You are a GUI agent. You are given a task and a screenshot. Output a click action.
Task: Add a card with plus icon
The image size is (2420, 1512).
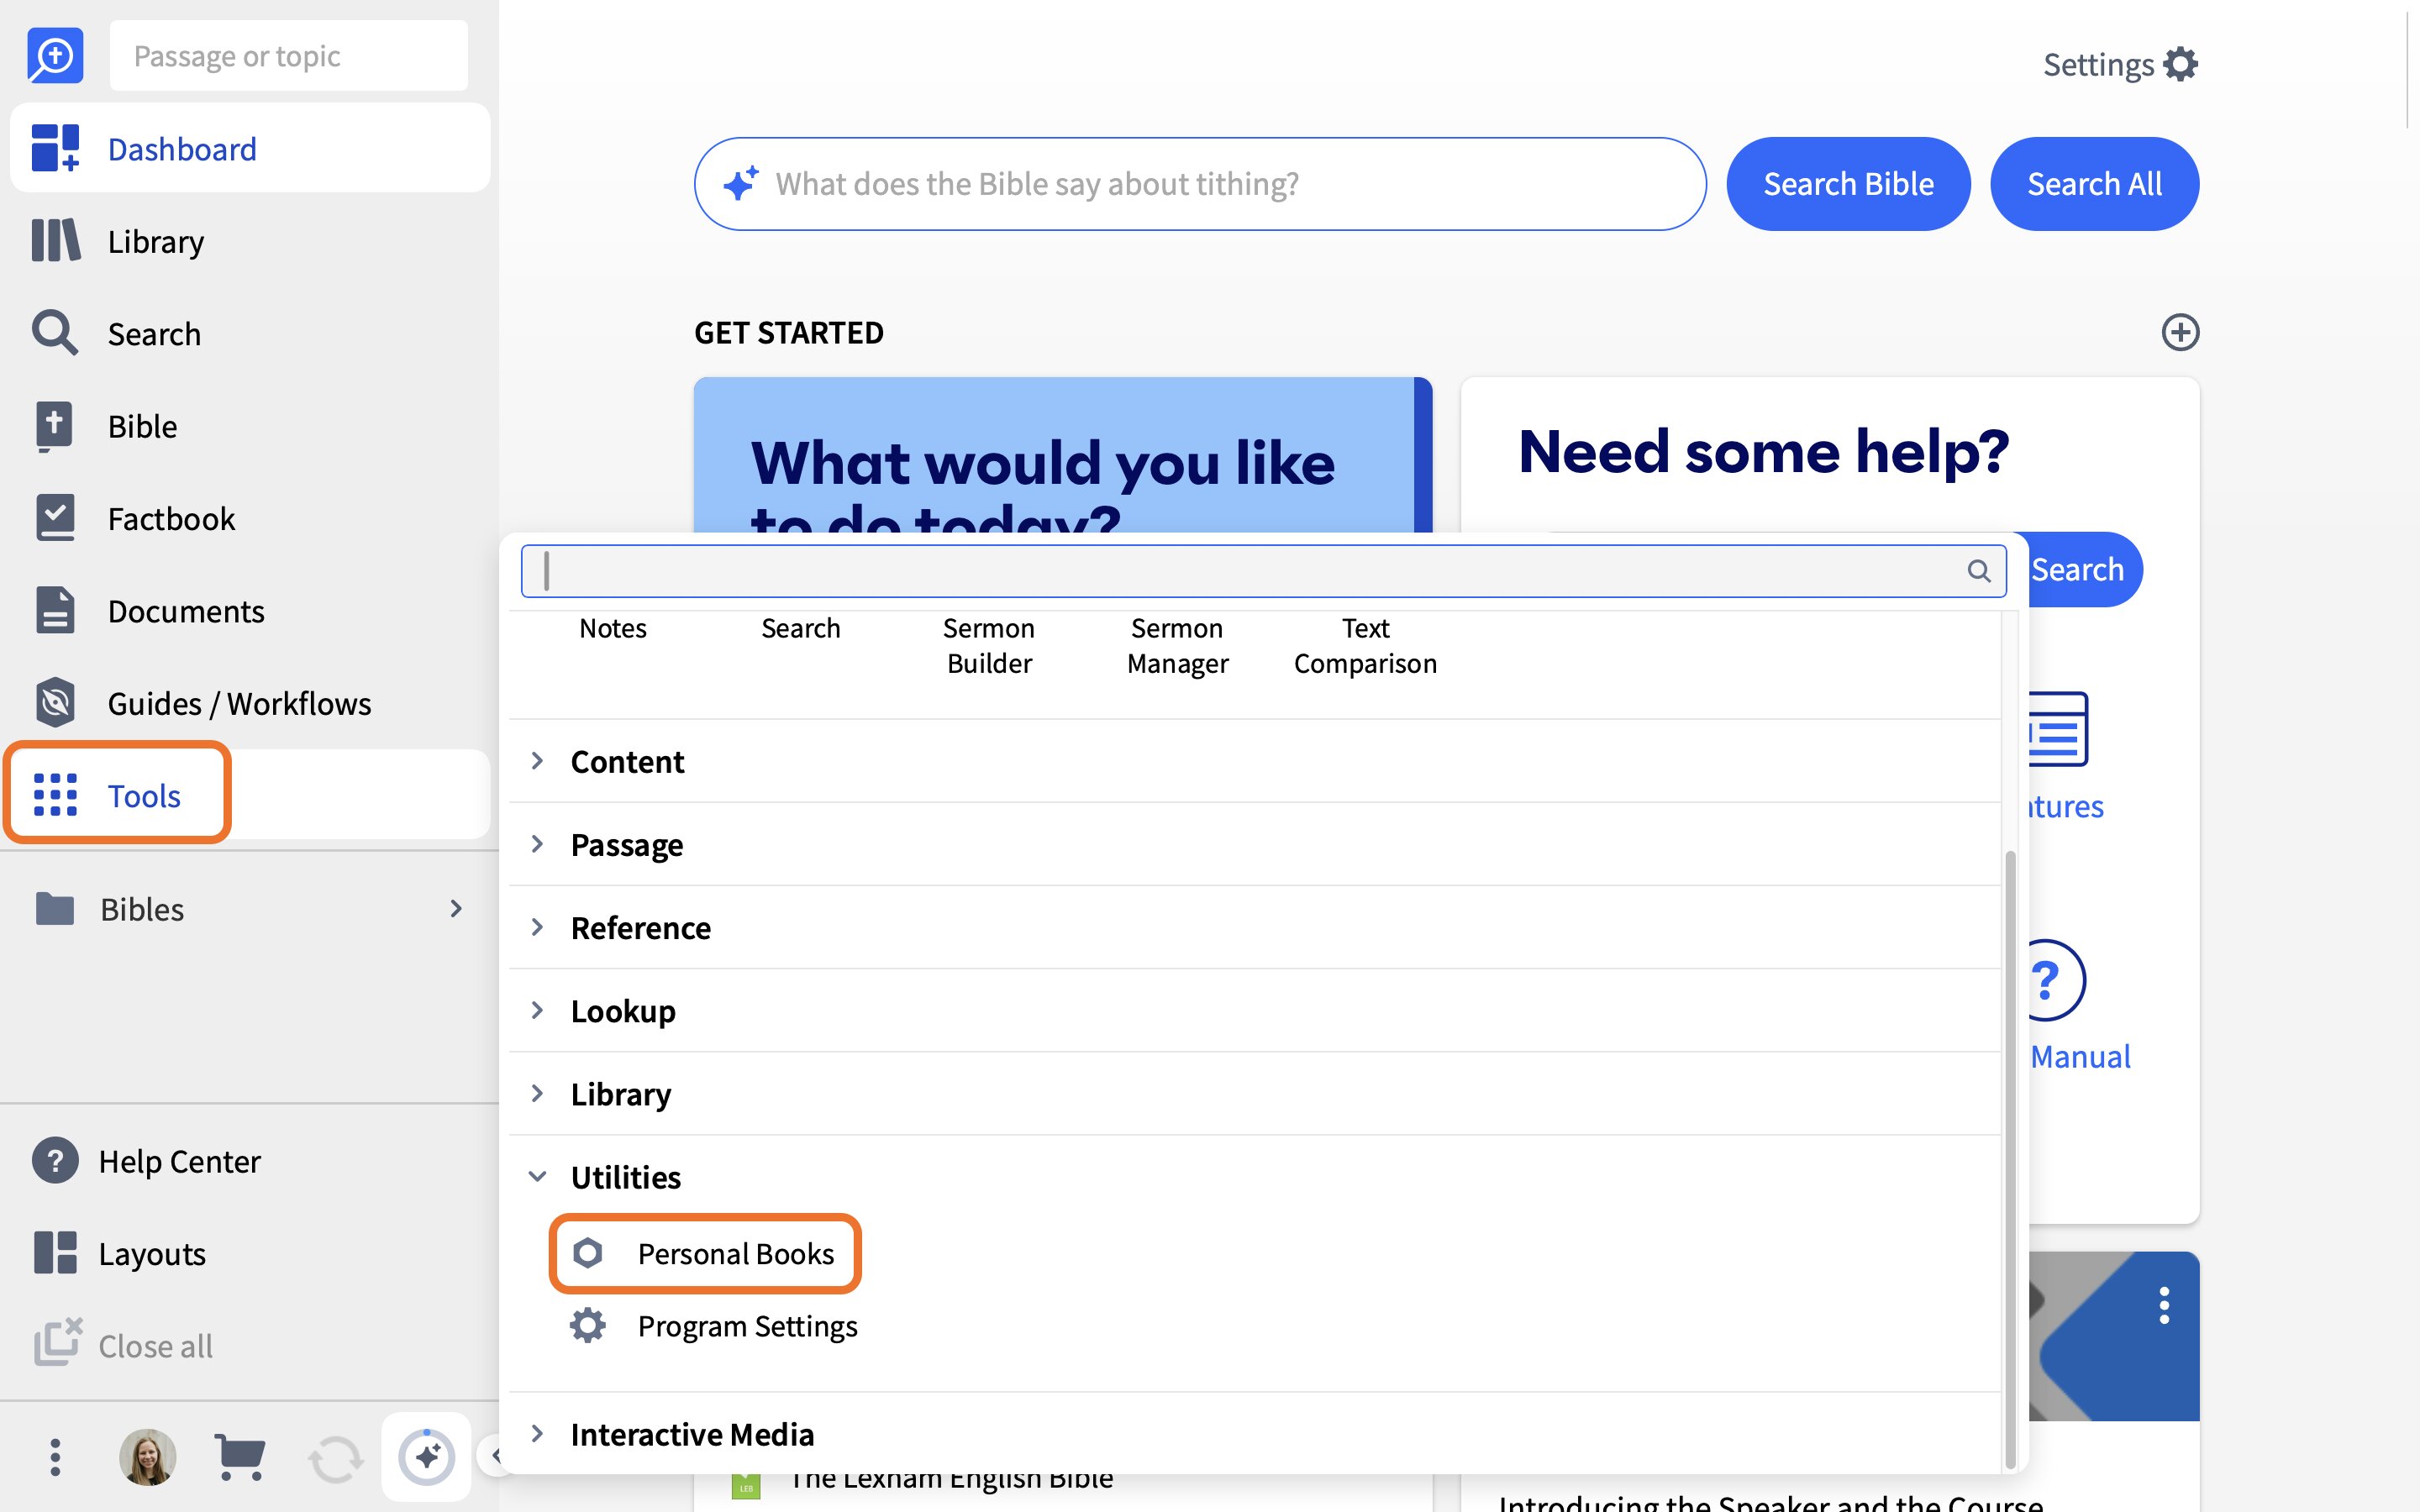tap(2180, 332)
